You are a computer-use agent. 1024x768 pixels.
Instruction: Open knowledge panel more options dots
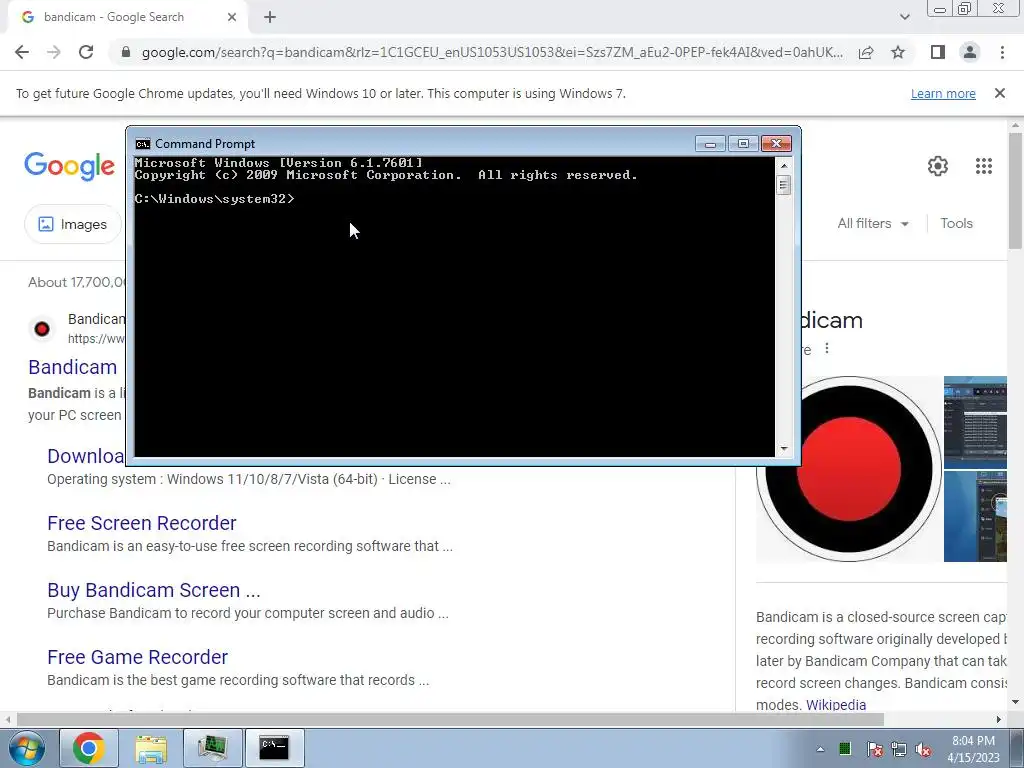[x=827, y=349]
